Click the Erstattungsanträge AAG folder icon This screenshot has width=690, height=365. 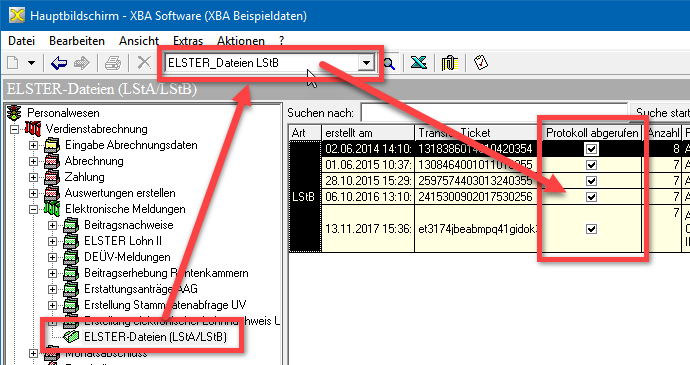71,289
